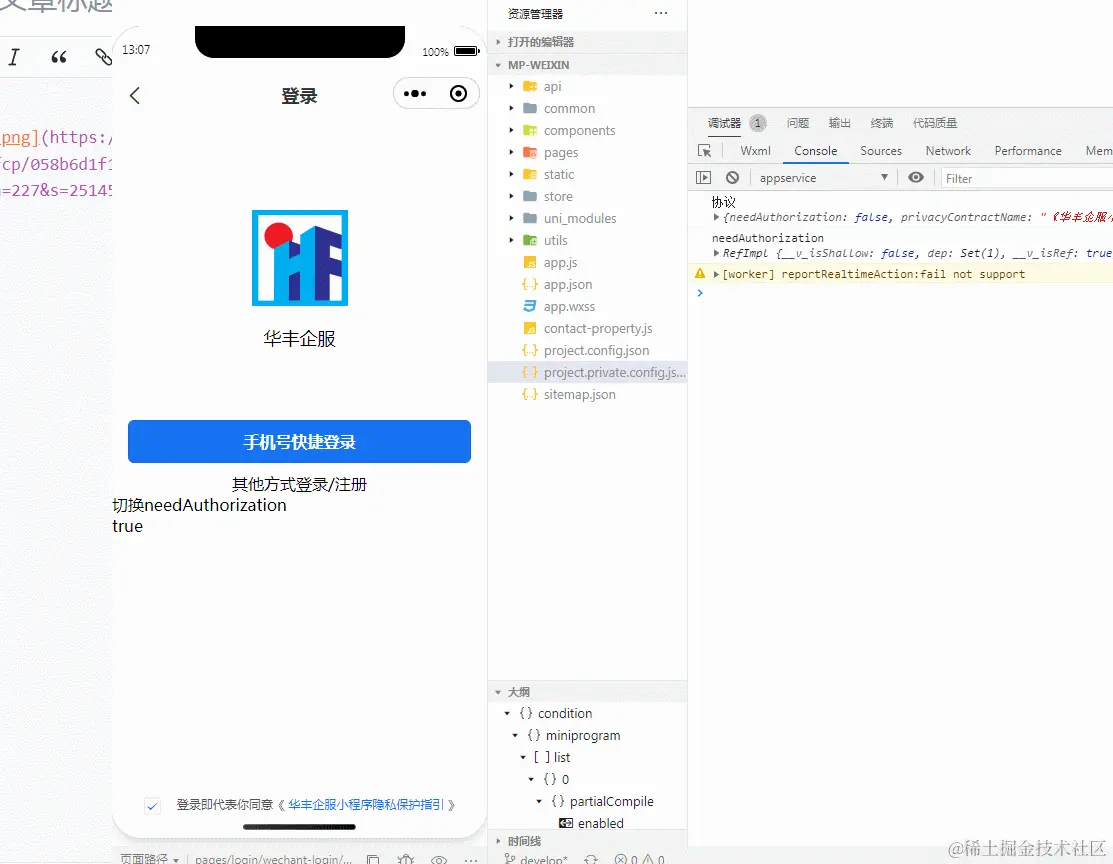Check the privacy agreement checkbox on the login page
The width and height of the screenshot is (1113, 864).
[153, 807]
